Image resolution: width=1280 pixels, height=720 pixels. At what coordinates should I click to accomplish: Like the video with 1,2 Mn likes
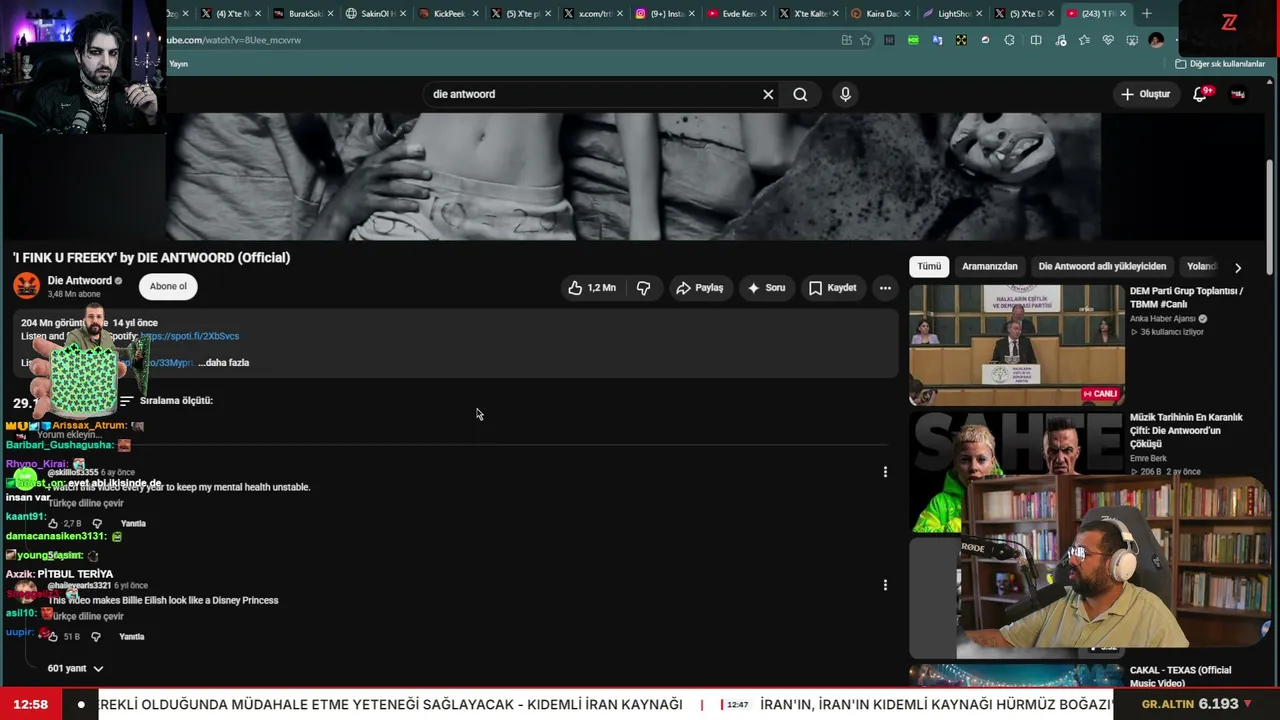point(593,288)
